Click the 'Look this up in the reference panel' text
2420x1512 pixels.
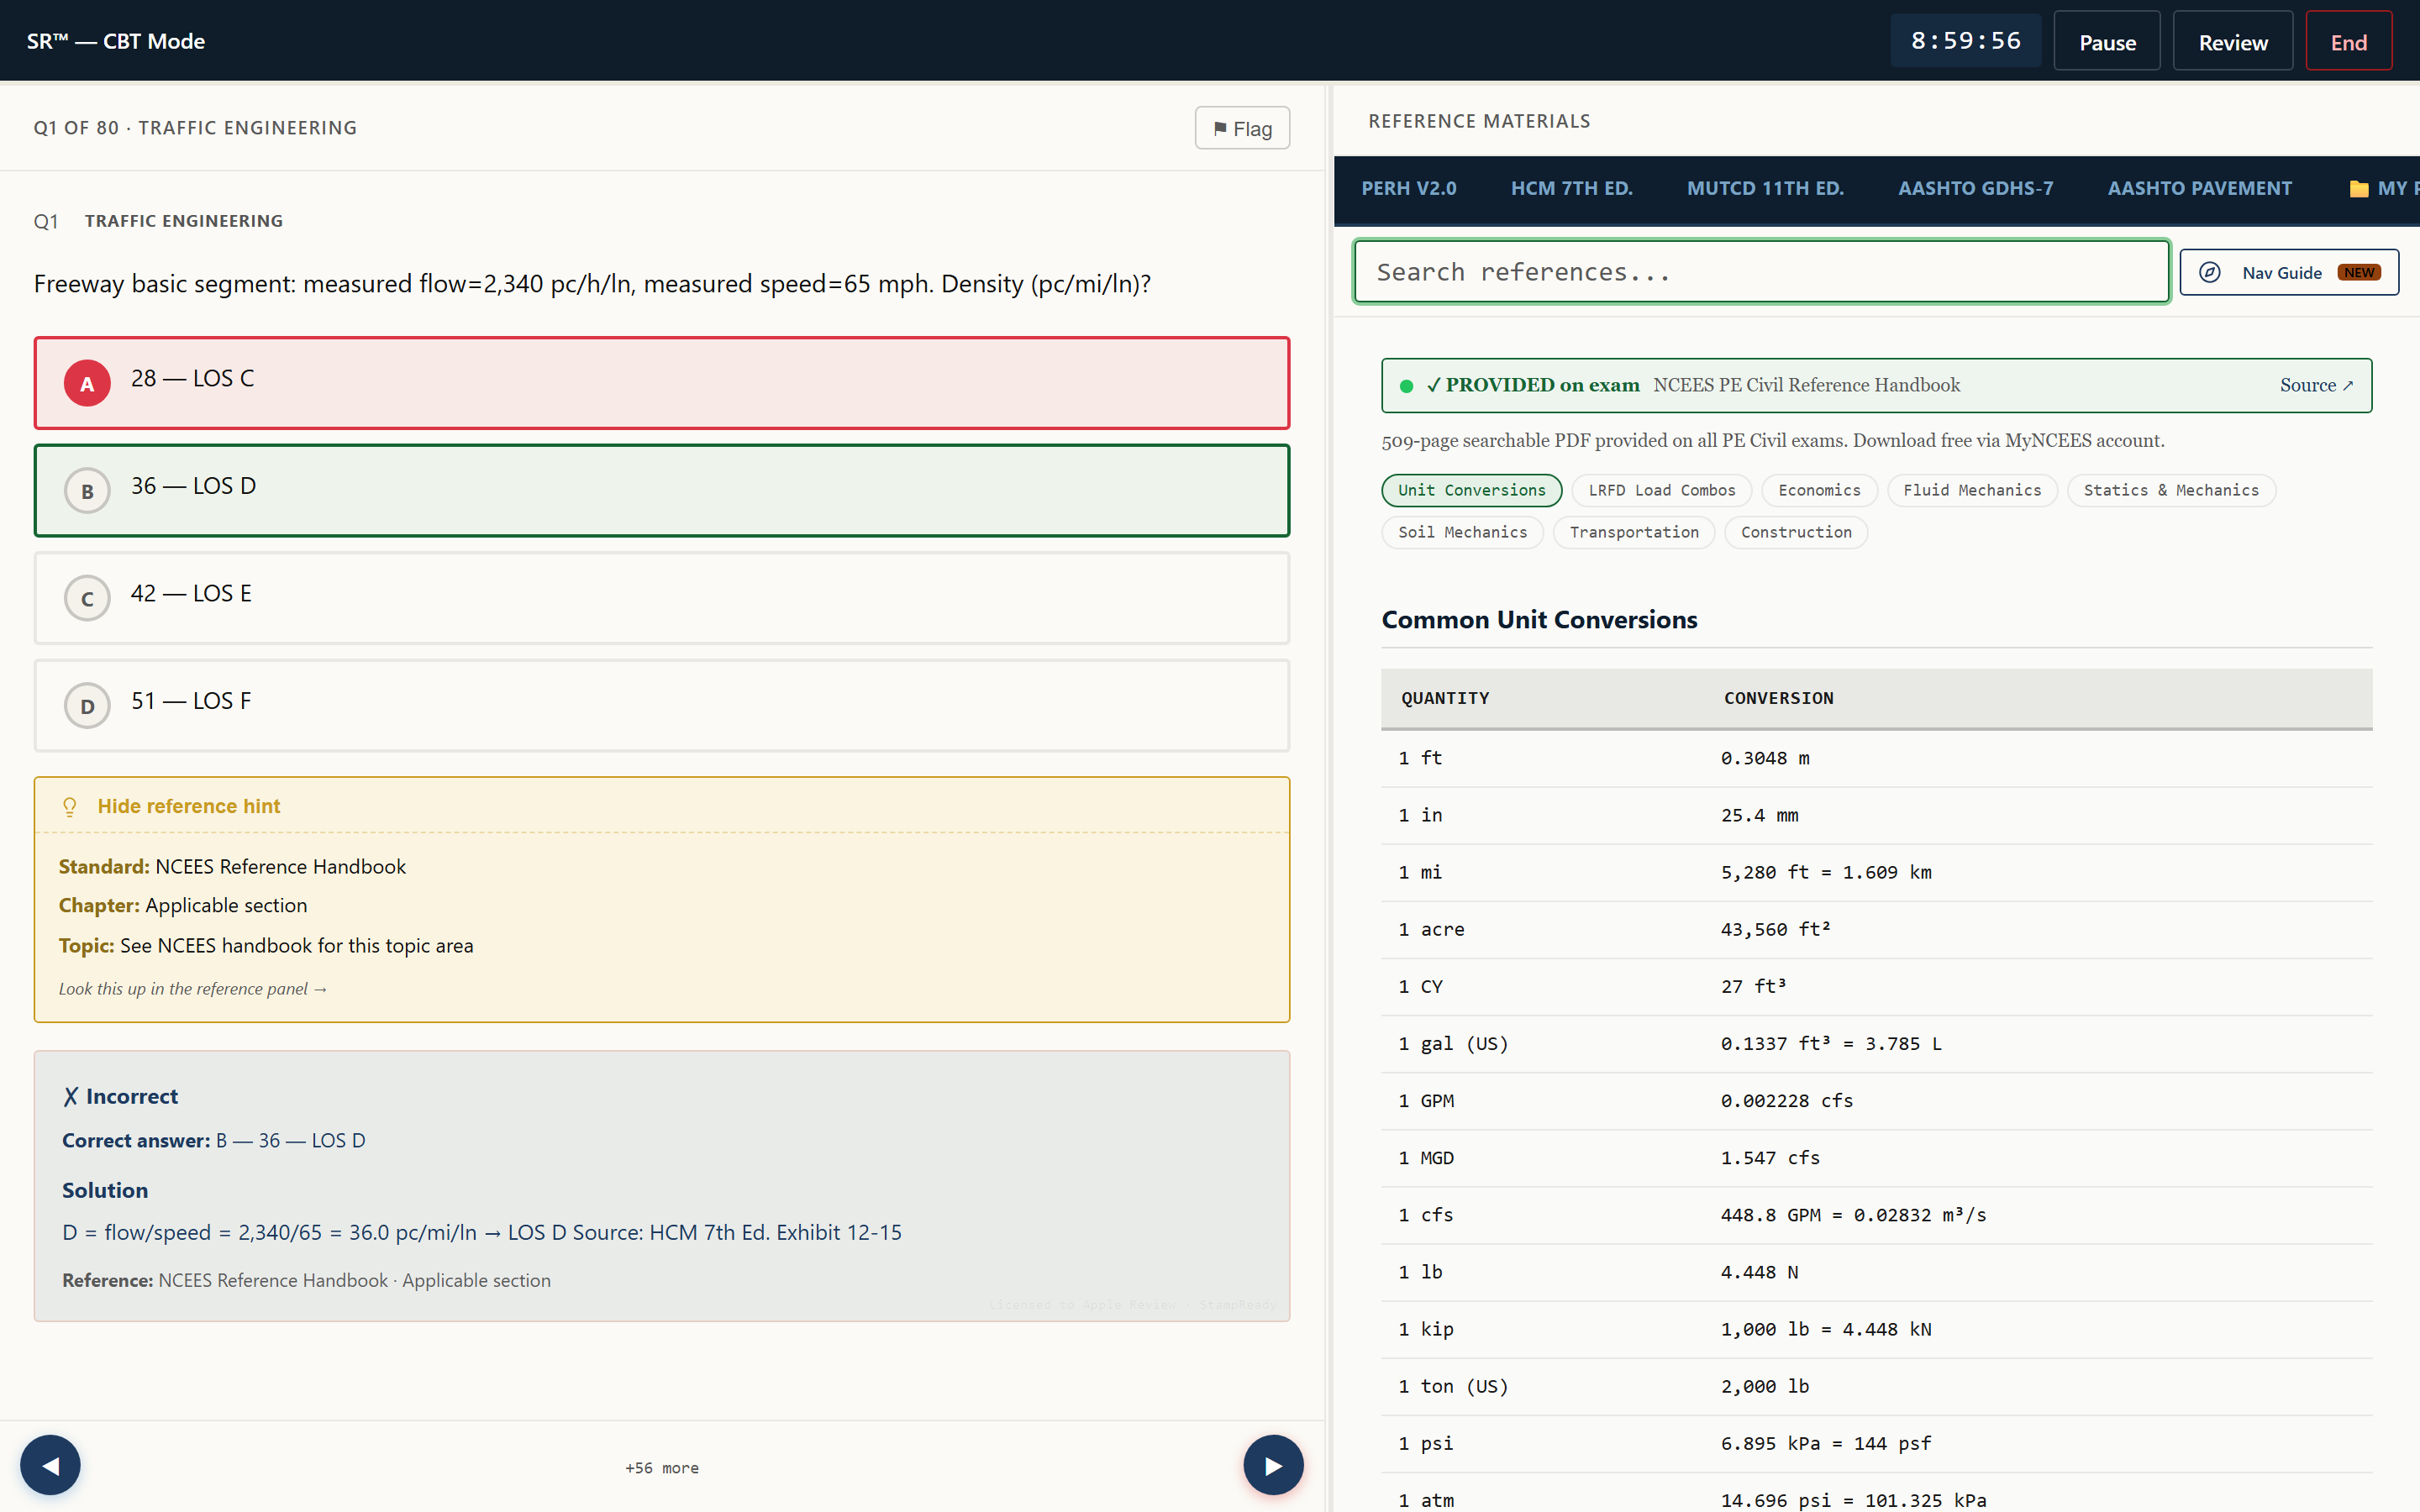tap(192, 989)
